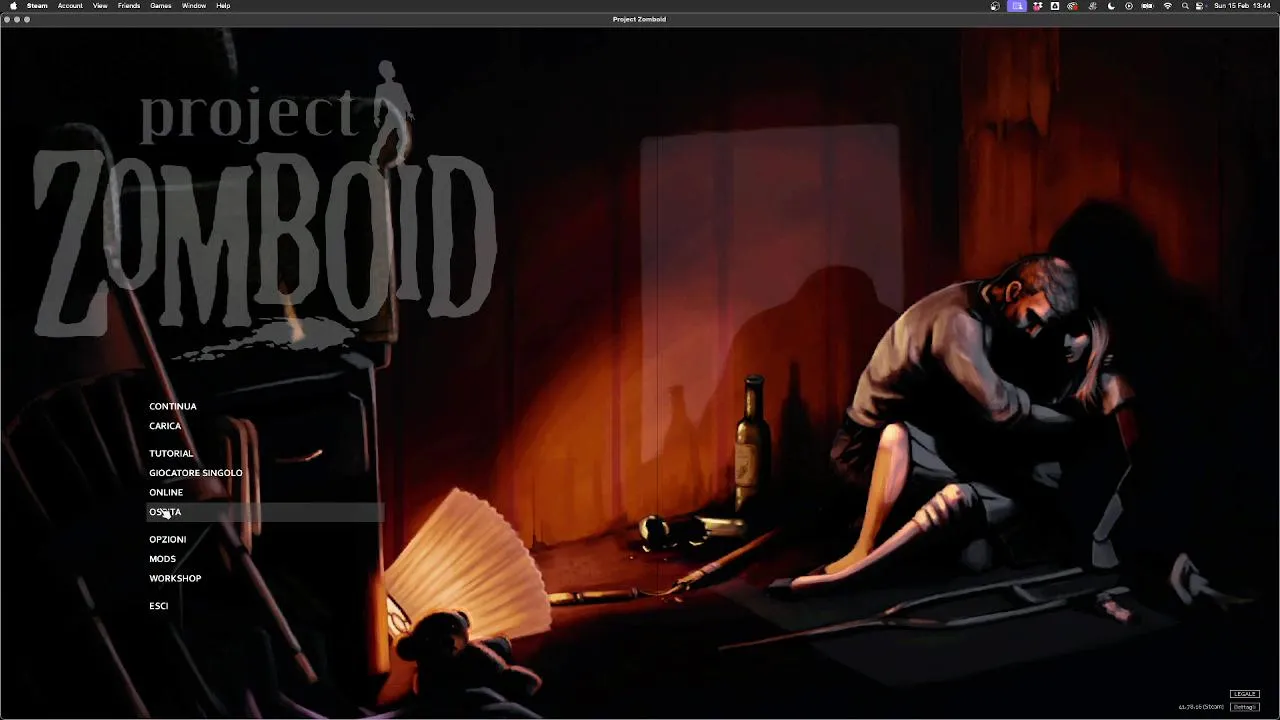This screenshot has height=720, width=1280.
Task: Open the ONLINE multiplayer menu
Action: [x=166, y=492]
